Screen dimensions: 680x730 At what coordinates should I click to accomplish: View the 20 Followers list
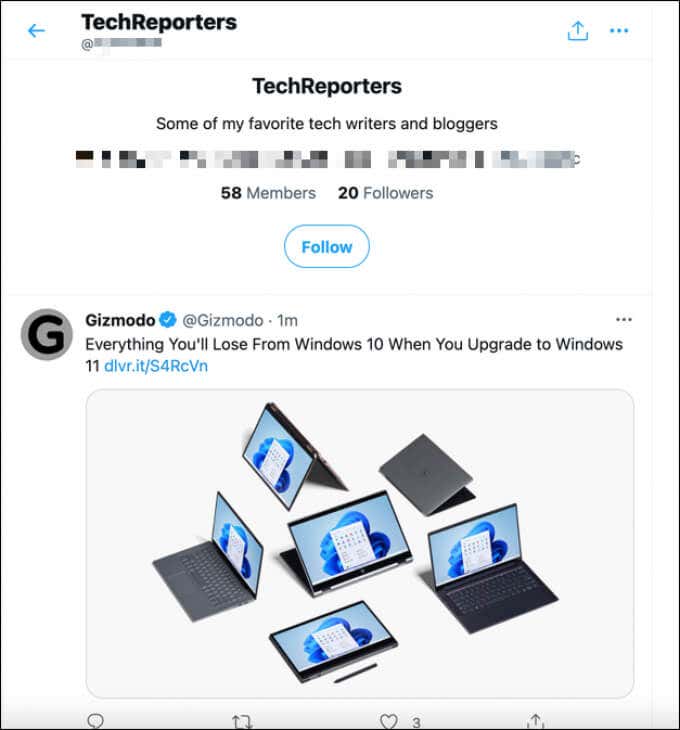(x=385, y=193)
